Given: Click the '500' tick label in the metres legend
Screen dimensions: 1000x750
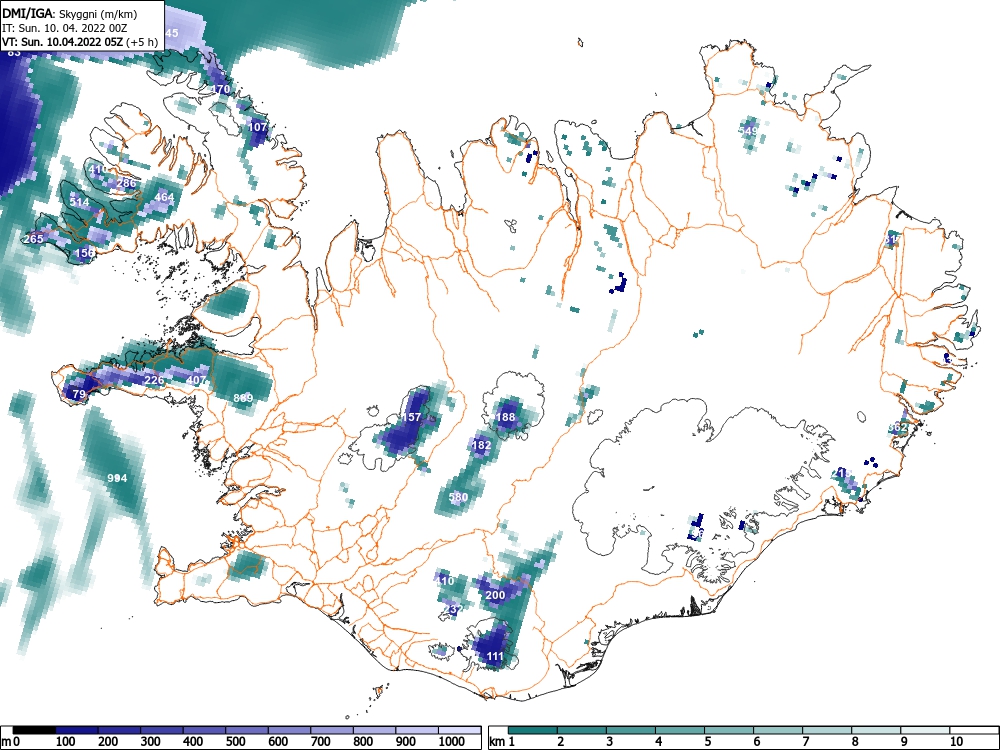Looking at the screenshot, I should coord(236,742).
